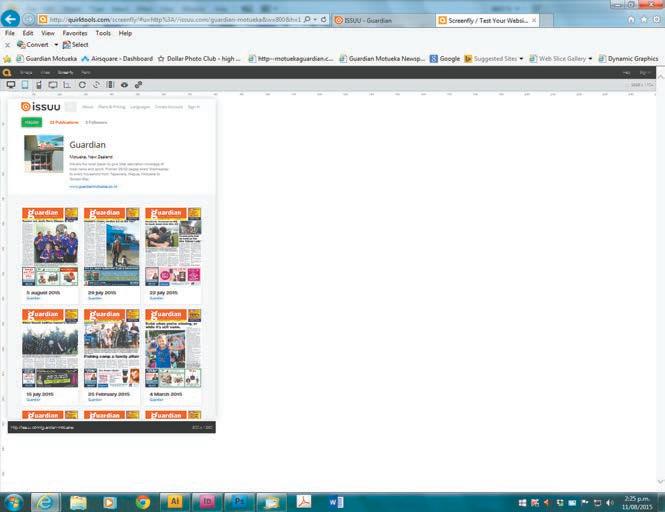The width and height of the screenshot is (665, 512).
Task: Open the Guardian Motueka favorites link
Action: (47, 59)
